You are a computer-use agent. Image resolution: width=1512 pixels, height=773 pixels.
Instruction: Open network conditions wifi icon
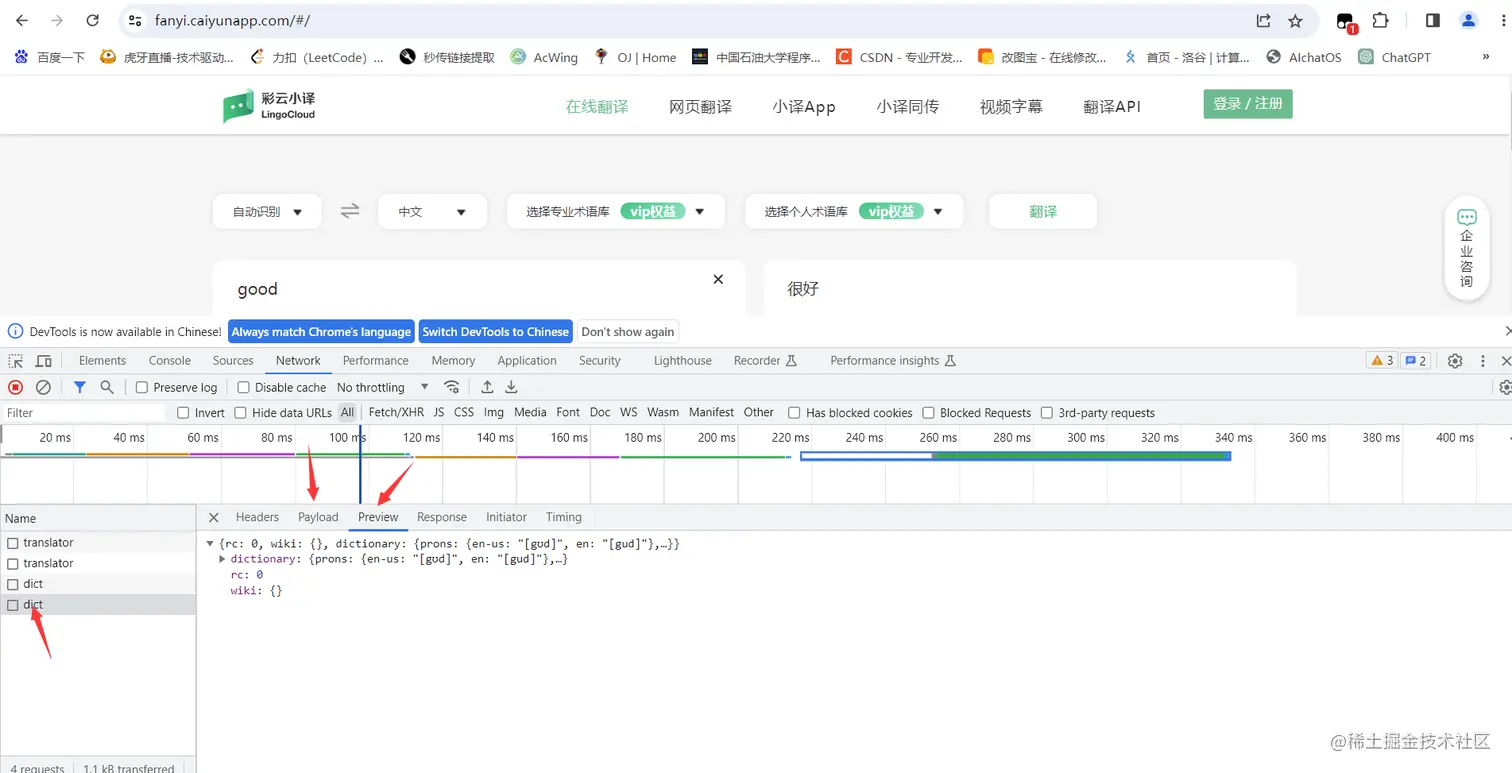tap(452, 387)
